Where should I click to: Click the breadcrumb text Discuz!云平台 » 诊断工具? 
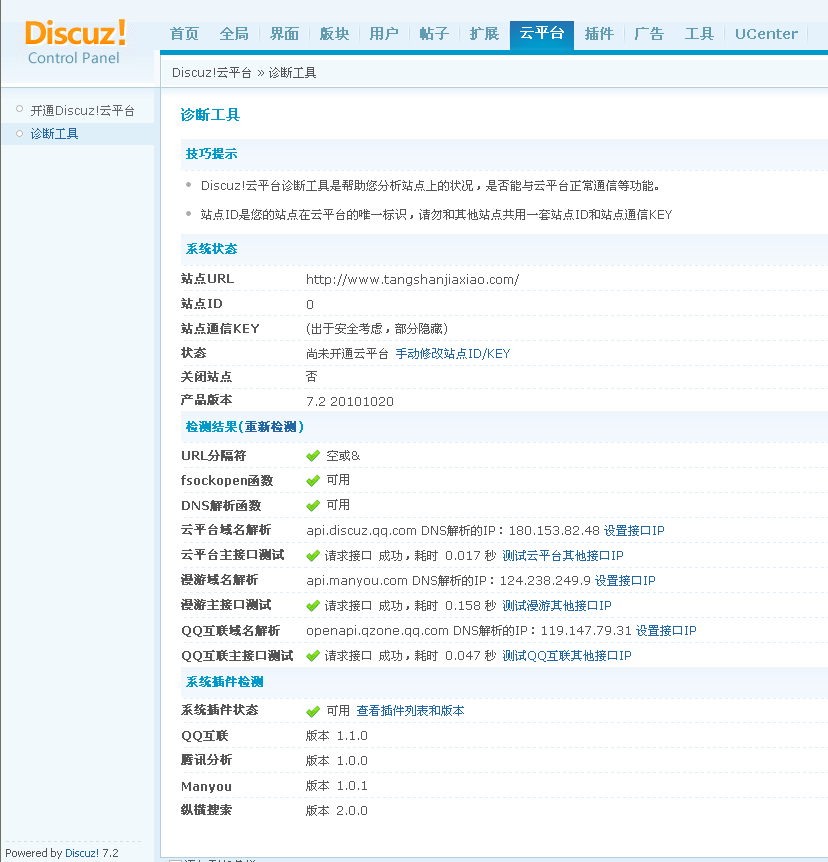point(244,73)
